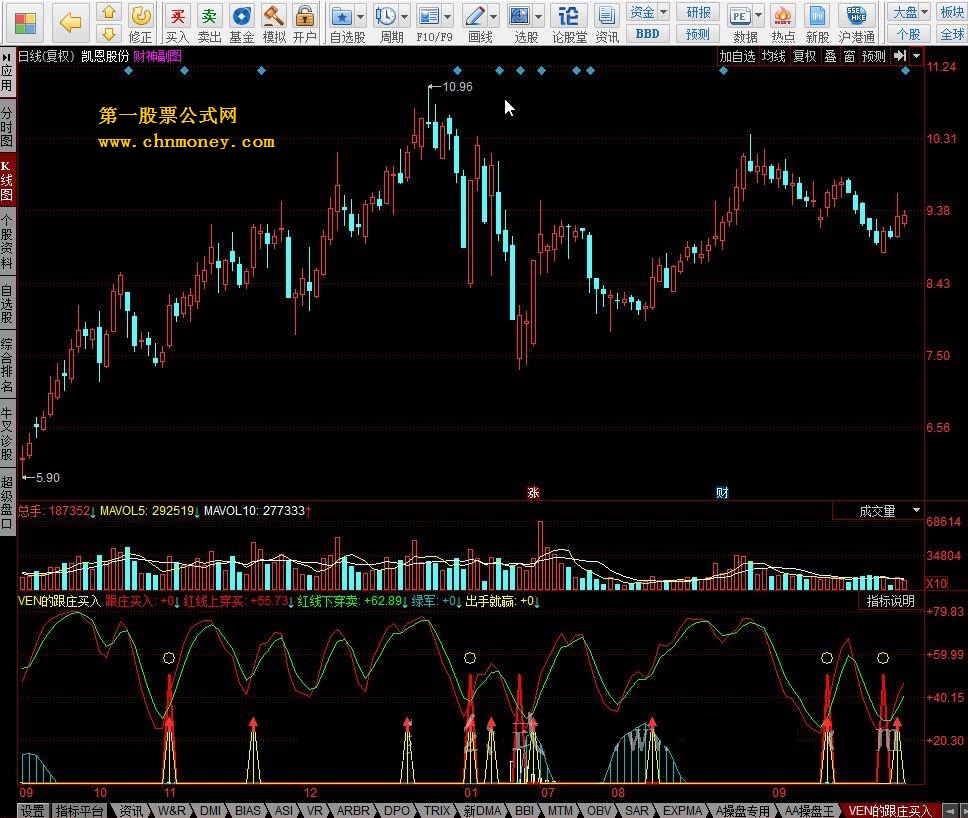The height and width of the screenshot is (818, 968).
Task: Expand the 选股 dropdown arrow
Action: [538, 17]
